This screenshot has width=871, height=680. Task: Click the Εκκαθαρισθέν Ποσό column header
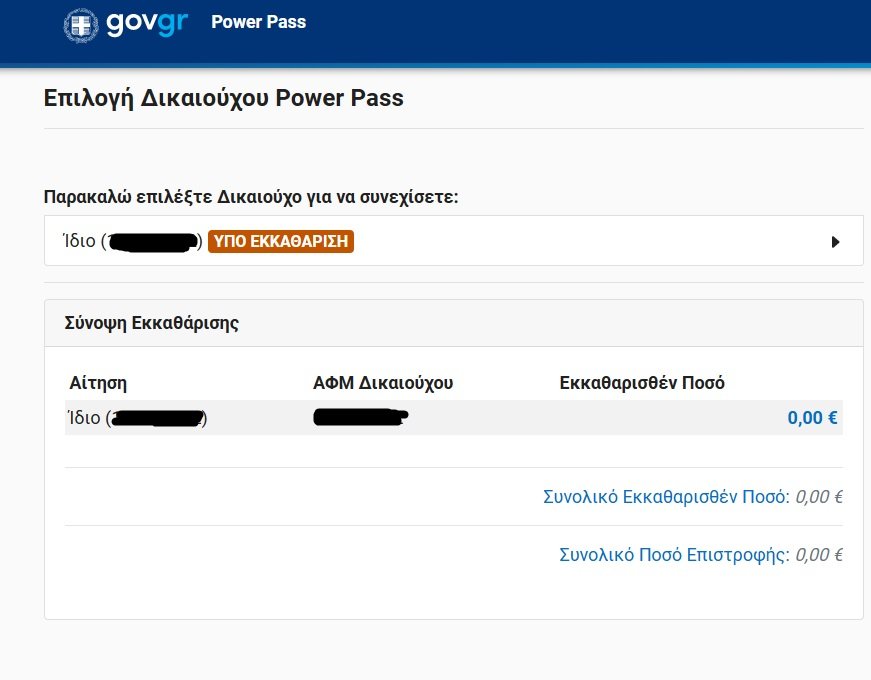click(x=642, y=383)
